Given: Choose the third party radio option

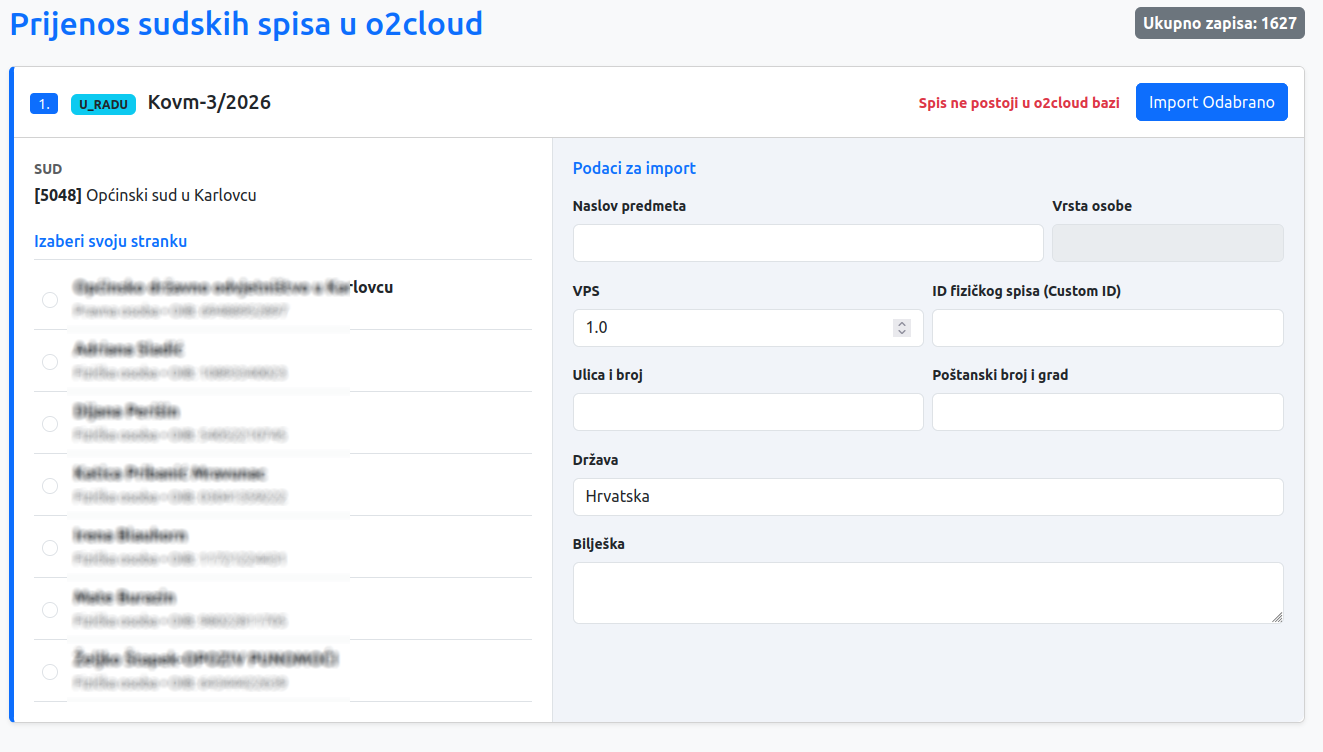Looking at the screenshot, I should [x=50, y=424].
